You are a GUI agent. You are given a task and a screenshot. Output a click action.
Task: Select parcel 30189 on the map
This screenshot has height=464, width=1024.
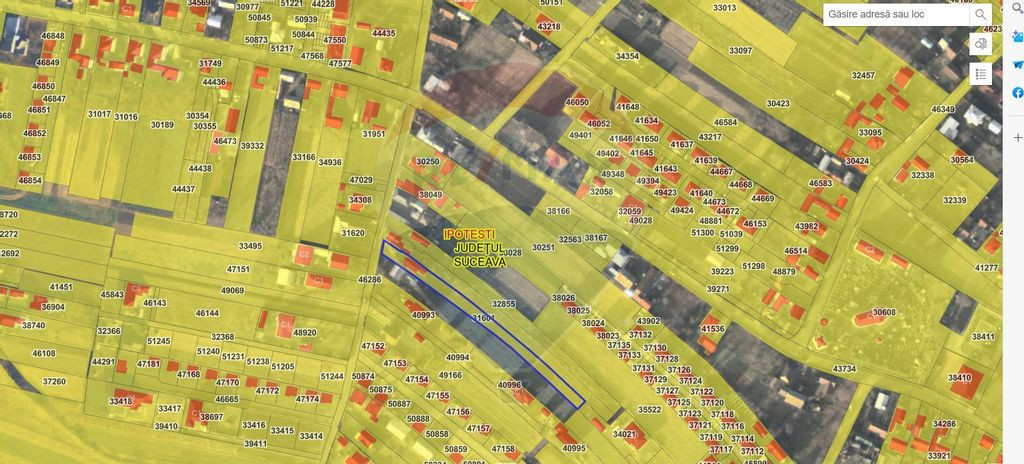point(161,125)
